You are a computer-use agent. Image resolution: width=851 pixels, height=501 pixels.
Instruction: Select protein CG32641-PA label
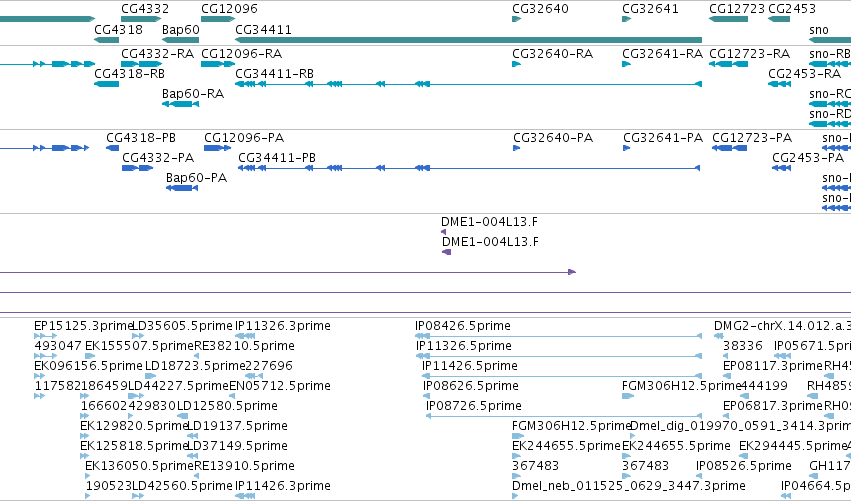click(663, 138)
